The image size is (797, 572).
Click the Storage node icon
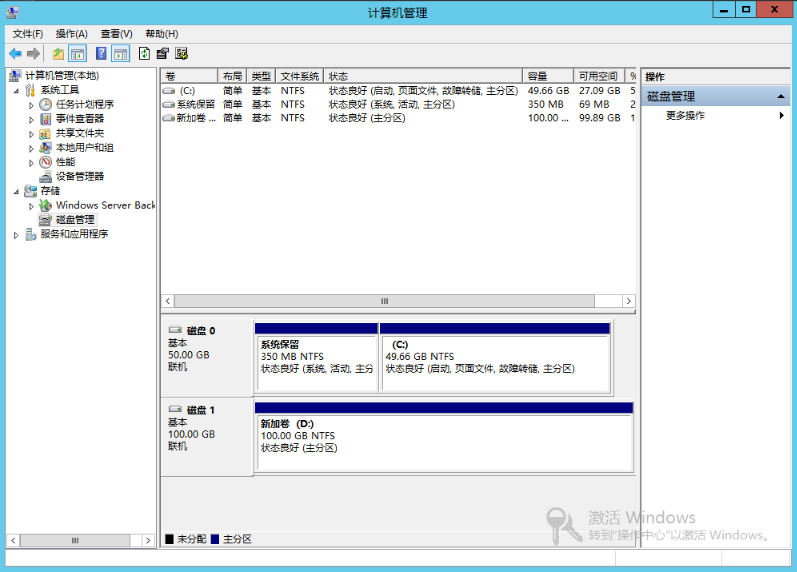coord(30,191)
